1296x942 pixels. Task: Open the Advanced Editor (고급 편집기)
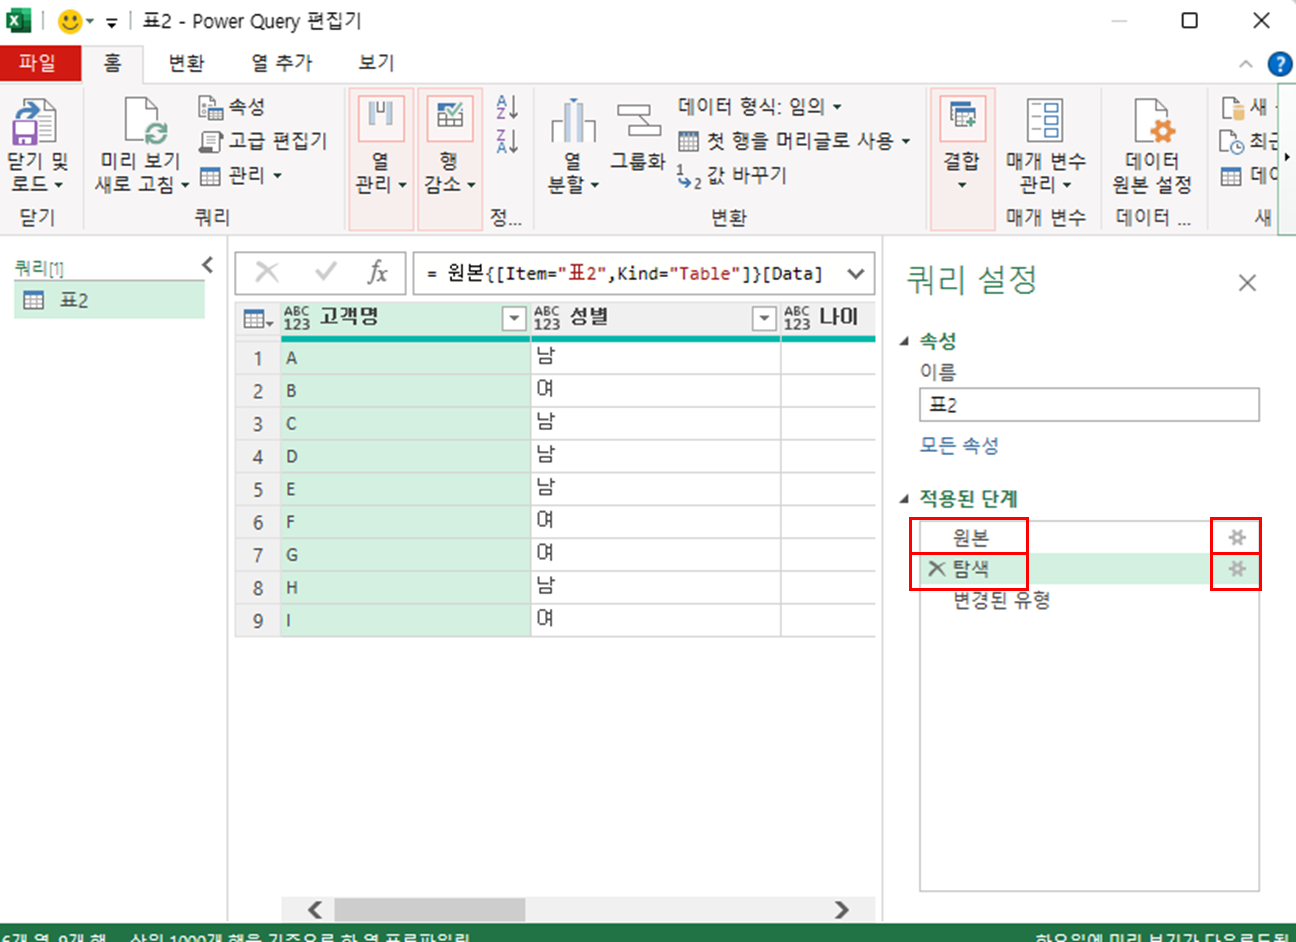(x=263, y=141)
